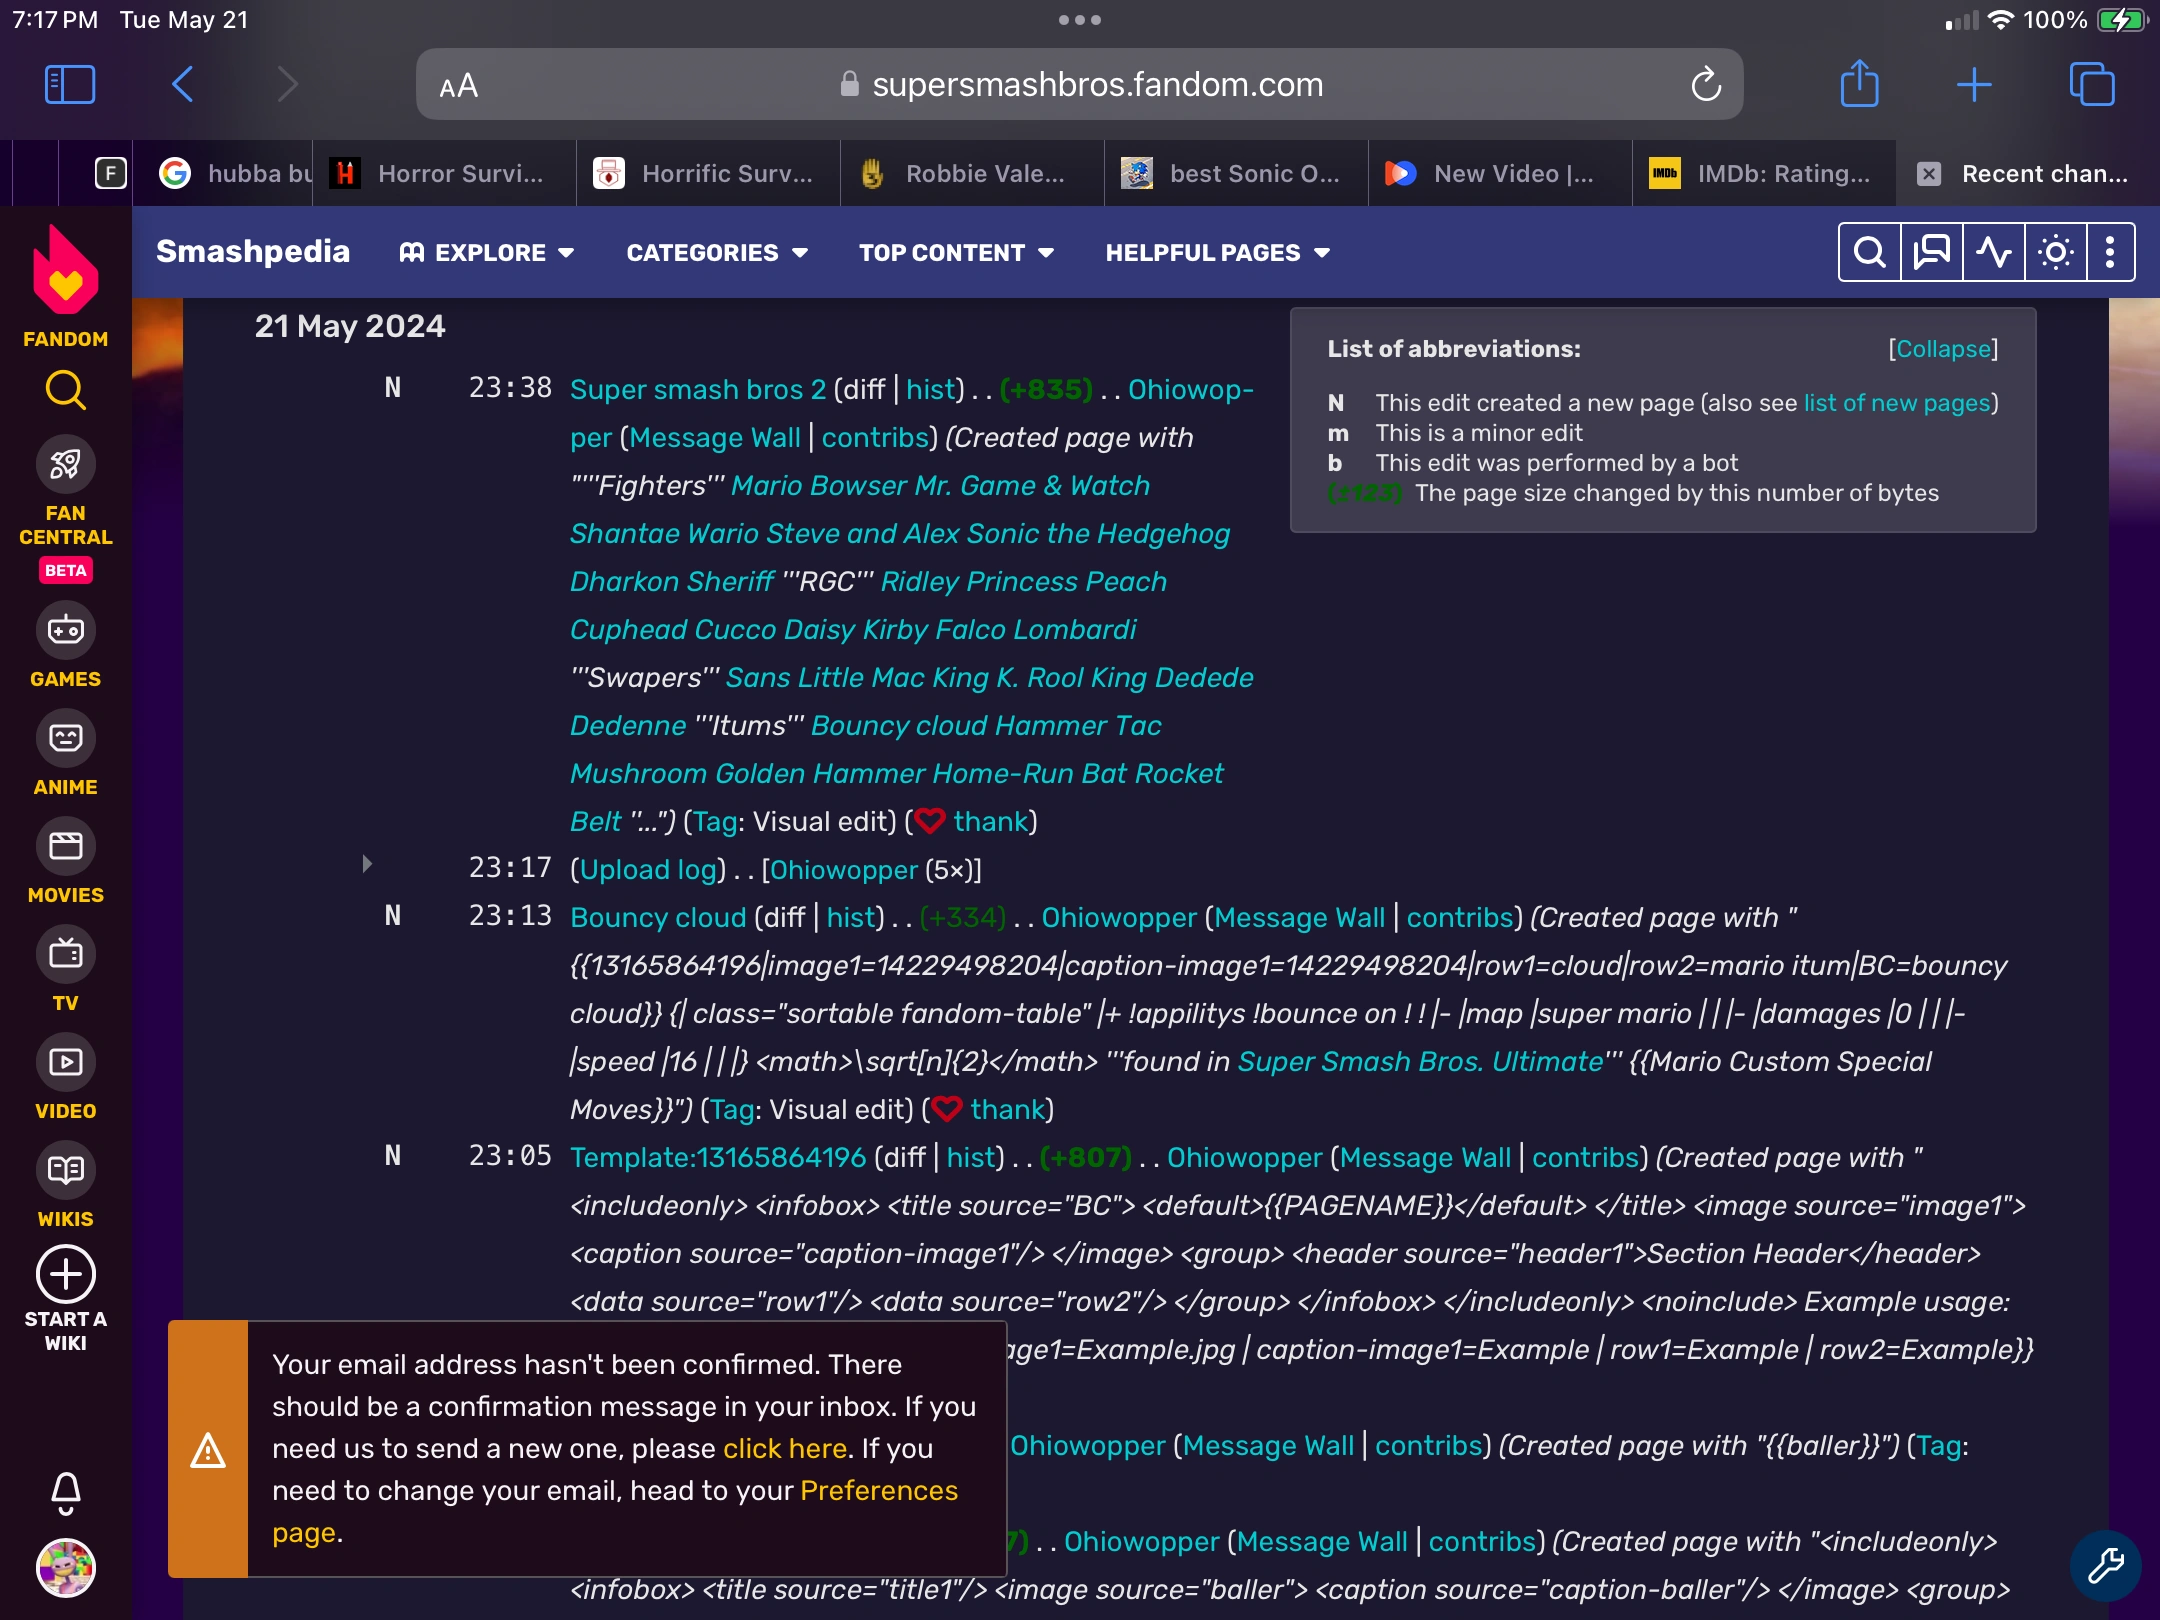Reload the page in address bar
2160x1620 pixels.
(x=1706, y=85)
